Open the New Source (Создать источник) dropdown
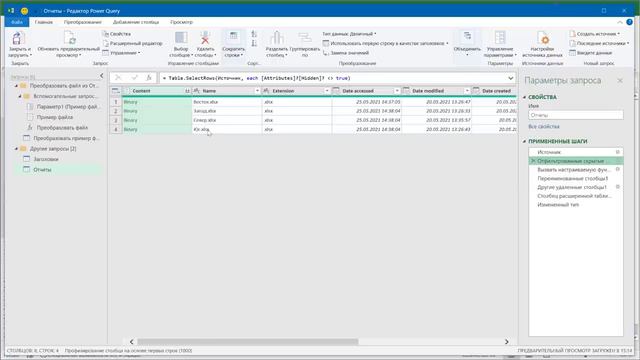The image size is (640, 360). tap(595, 34)
